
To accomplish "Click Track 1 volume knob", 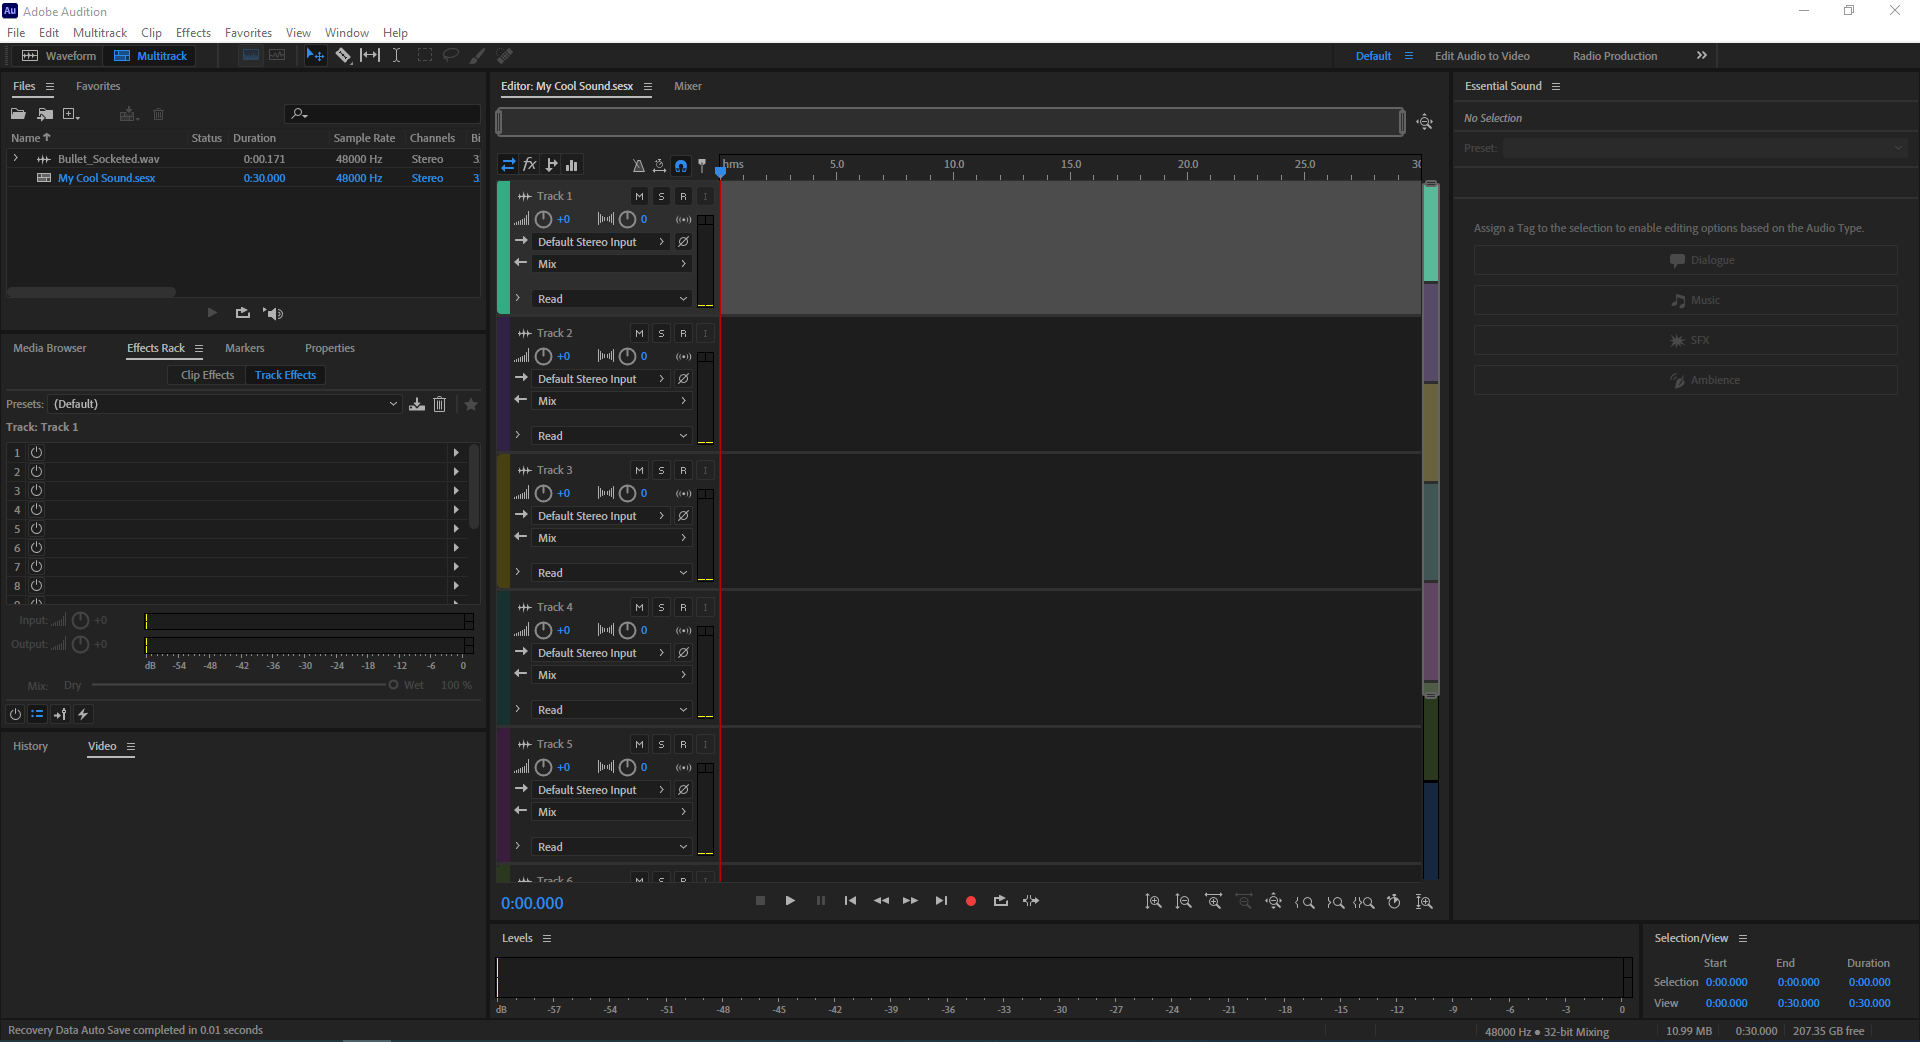I will (543, 219).
